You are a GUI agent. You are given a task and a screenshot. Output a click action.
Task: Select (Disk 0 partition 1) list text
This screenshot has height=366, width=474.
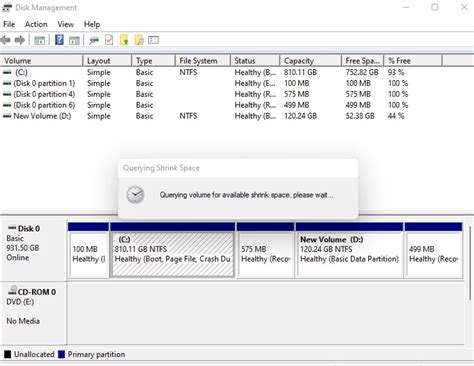[x=44, y=83]
